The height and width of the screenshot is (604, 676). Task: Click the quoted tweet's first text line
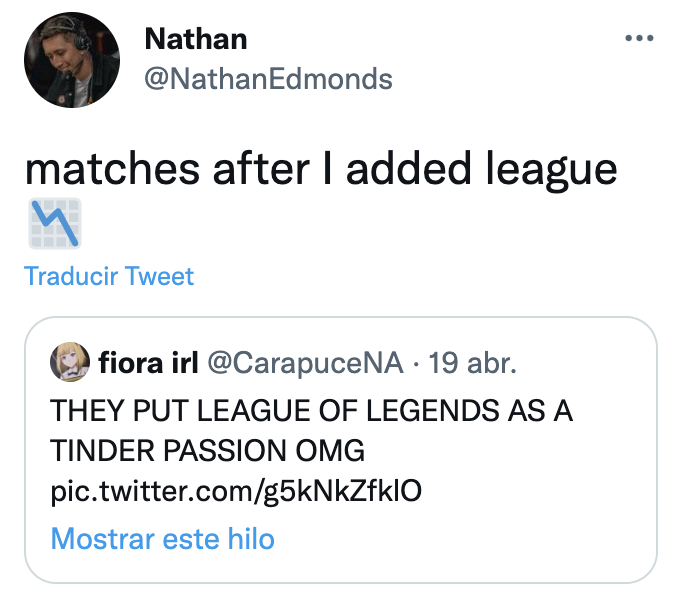click(311, 411)
